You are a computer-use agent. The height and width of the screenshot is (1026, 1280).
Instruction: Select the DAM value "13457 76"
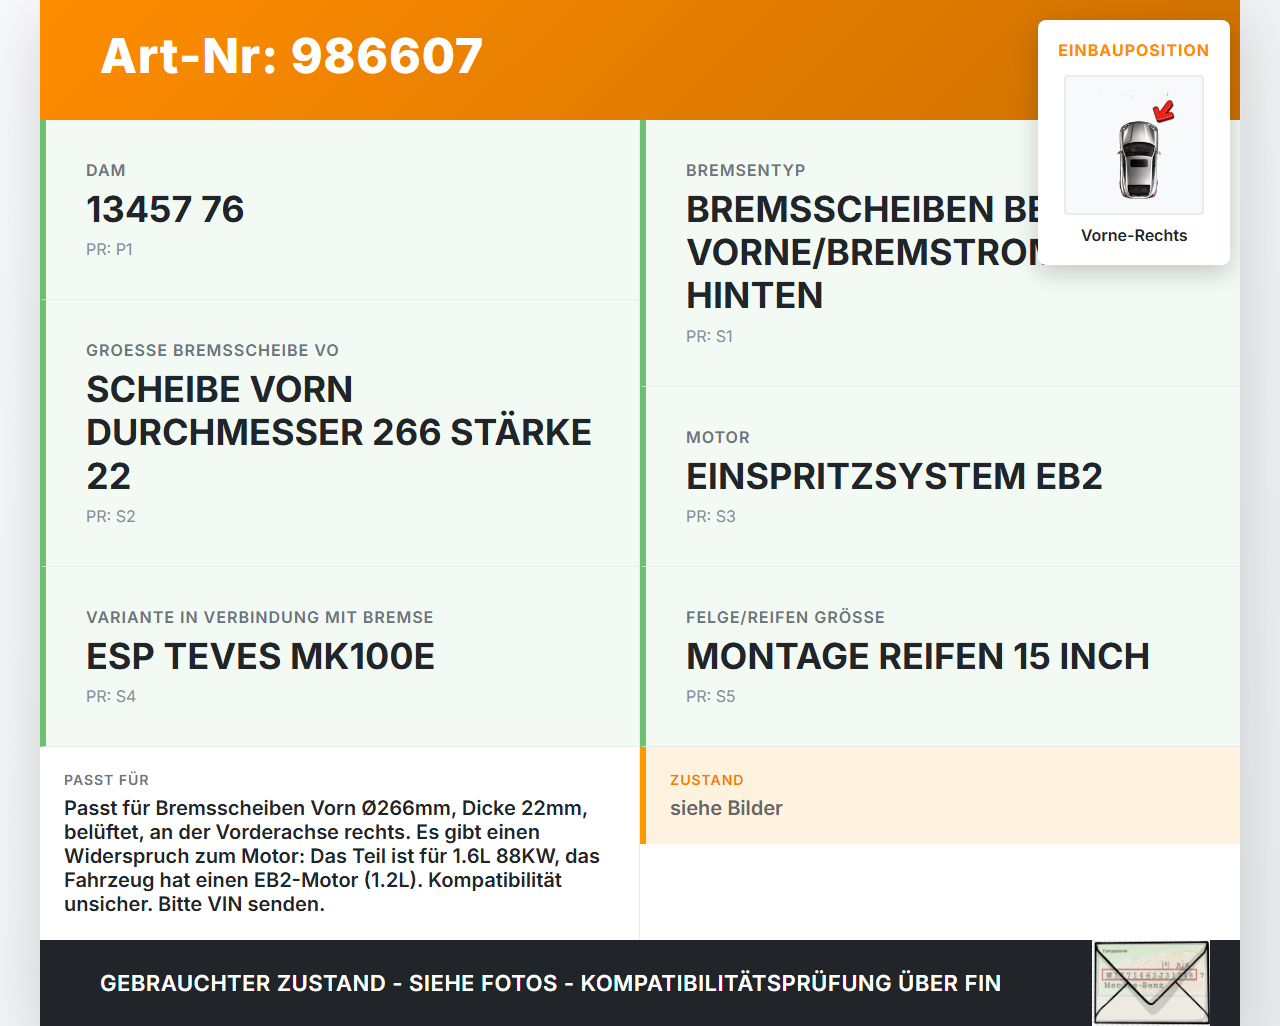165,210
